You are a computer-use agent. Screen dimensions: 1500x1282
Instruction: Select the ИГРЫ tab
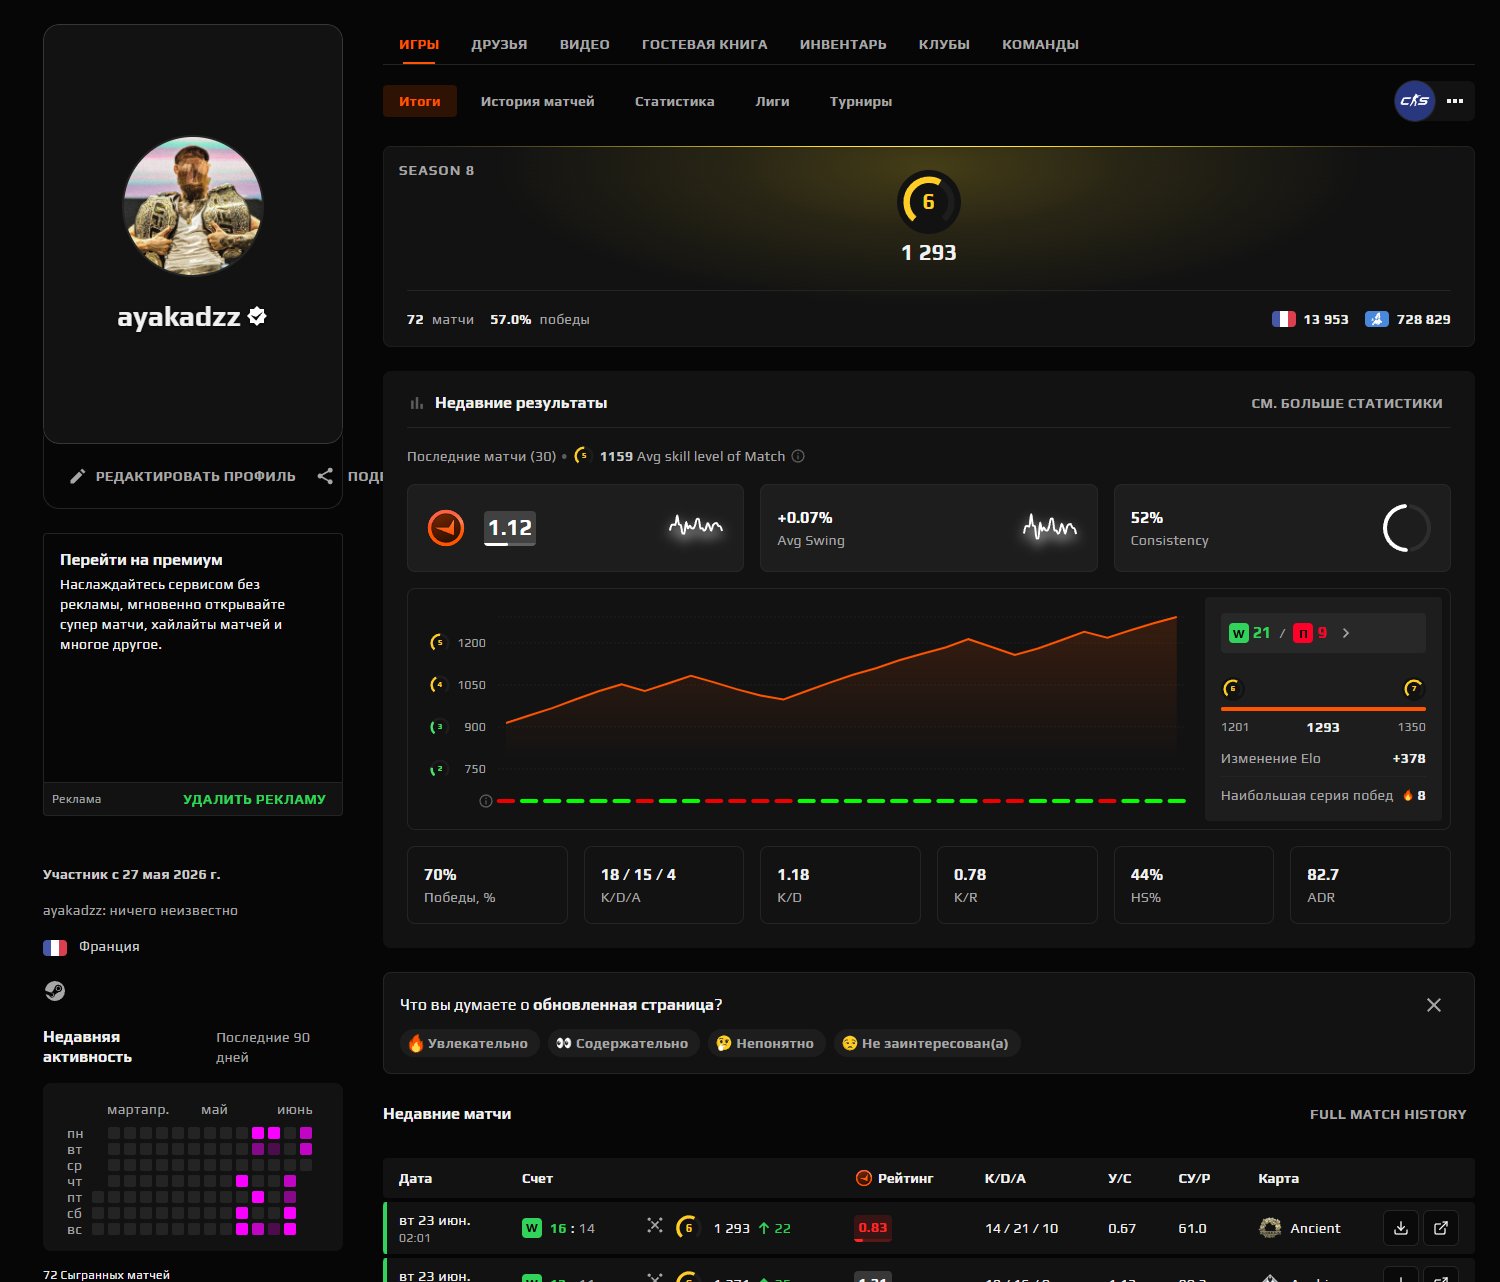point(419,44)
